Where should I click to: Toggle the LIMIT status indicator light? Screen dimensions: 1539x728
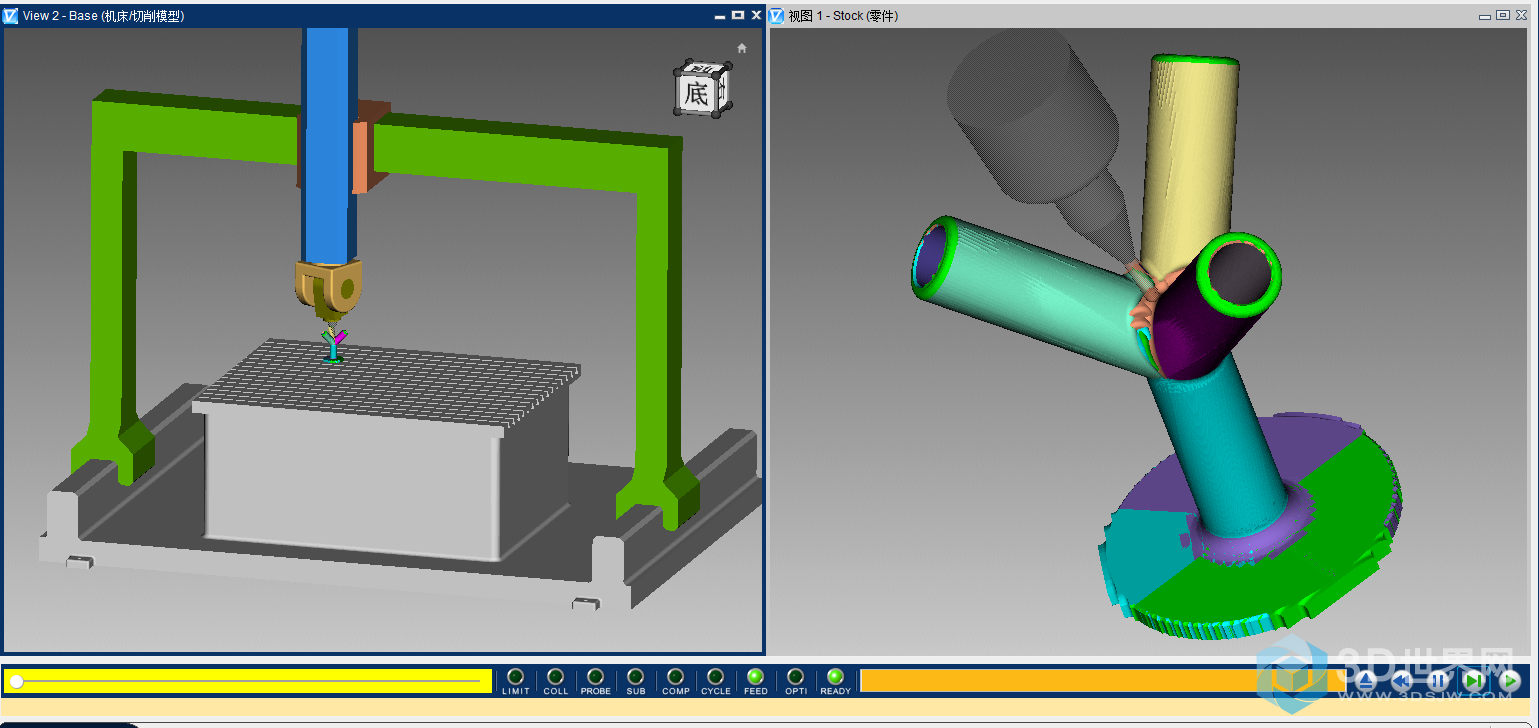pyautogui.click(x=516, y=677)
